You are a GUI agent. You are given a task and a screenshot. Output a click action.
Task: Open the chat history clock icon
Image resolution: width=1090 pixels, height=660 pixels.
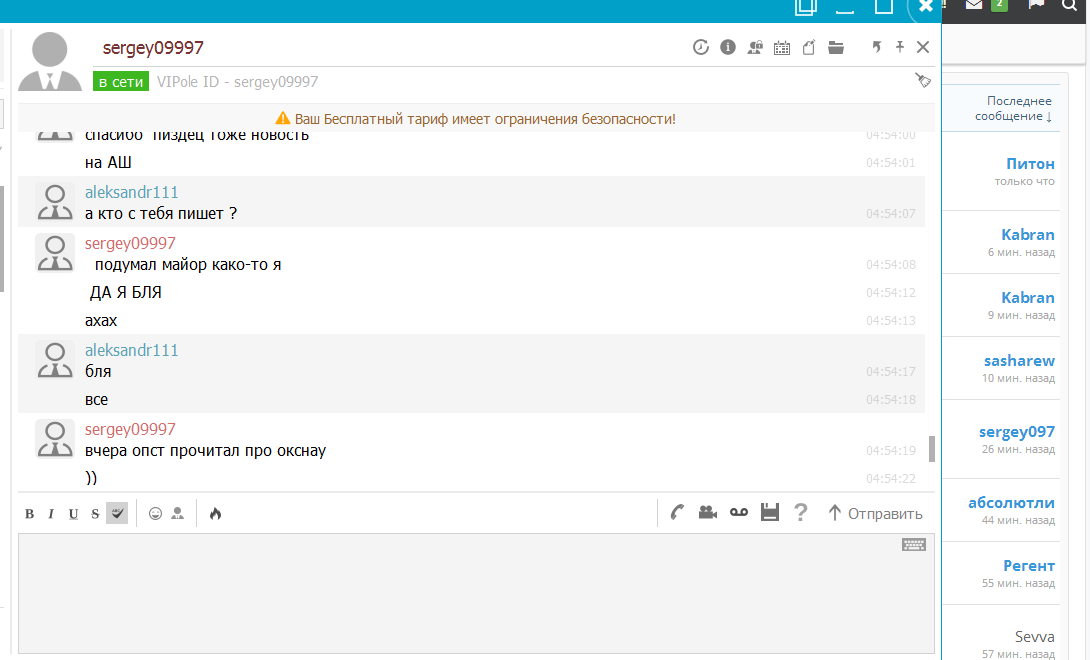[701, 47]
